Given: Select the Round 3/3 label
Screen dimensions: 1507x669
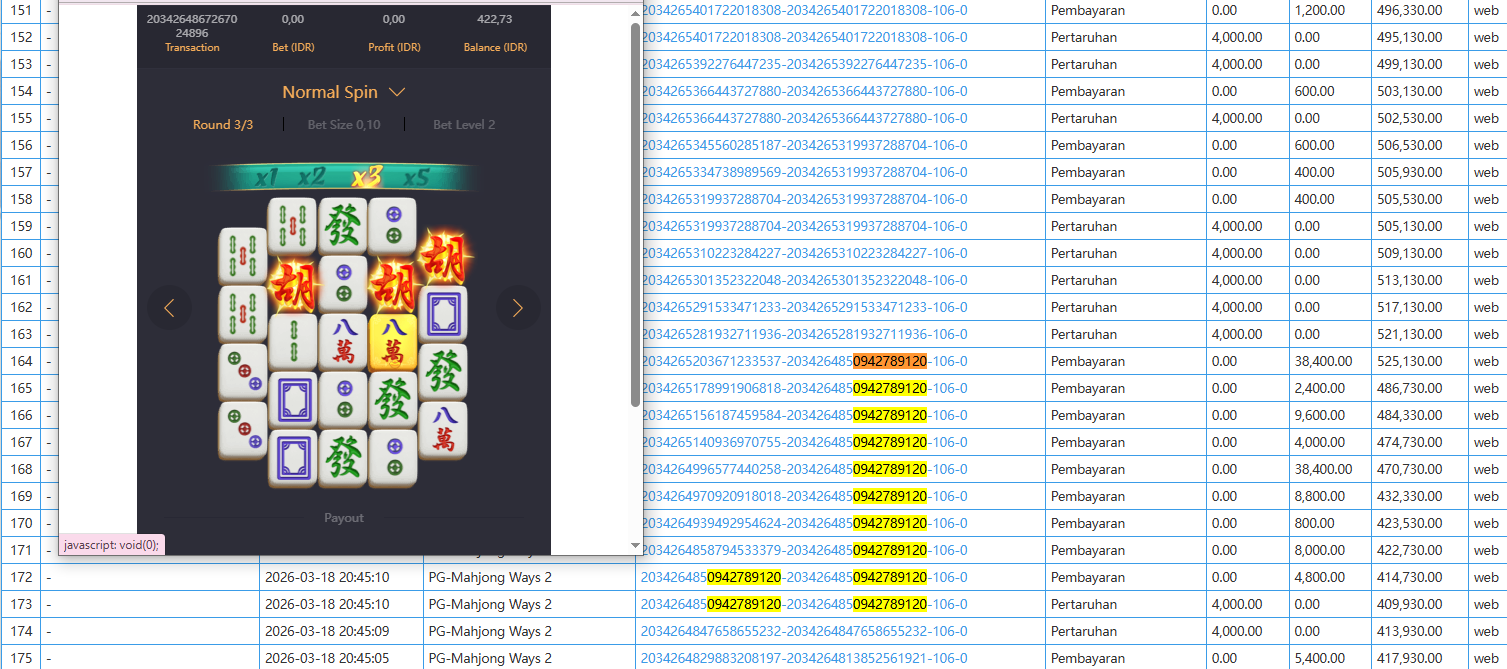Looking at the screenshot, I should point(223,125).
